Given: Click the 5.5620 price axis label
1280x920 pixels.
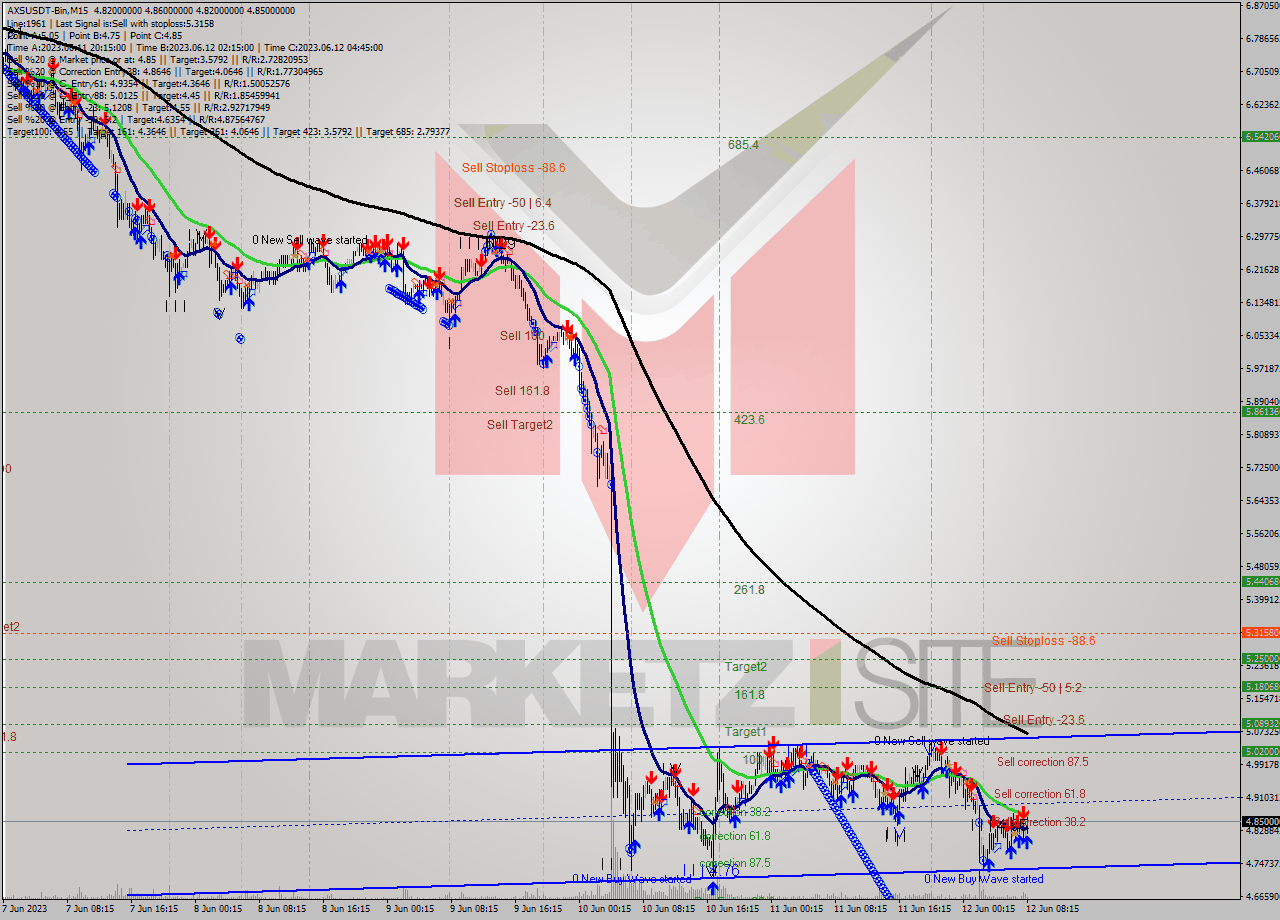Looking at the screenshot, I should 1262,534.
